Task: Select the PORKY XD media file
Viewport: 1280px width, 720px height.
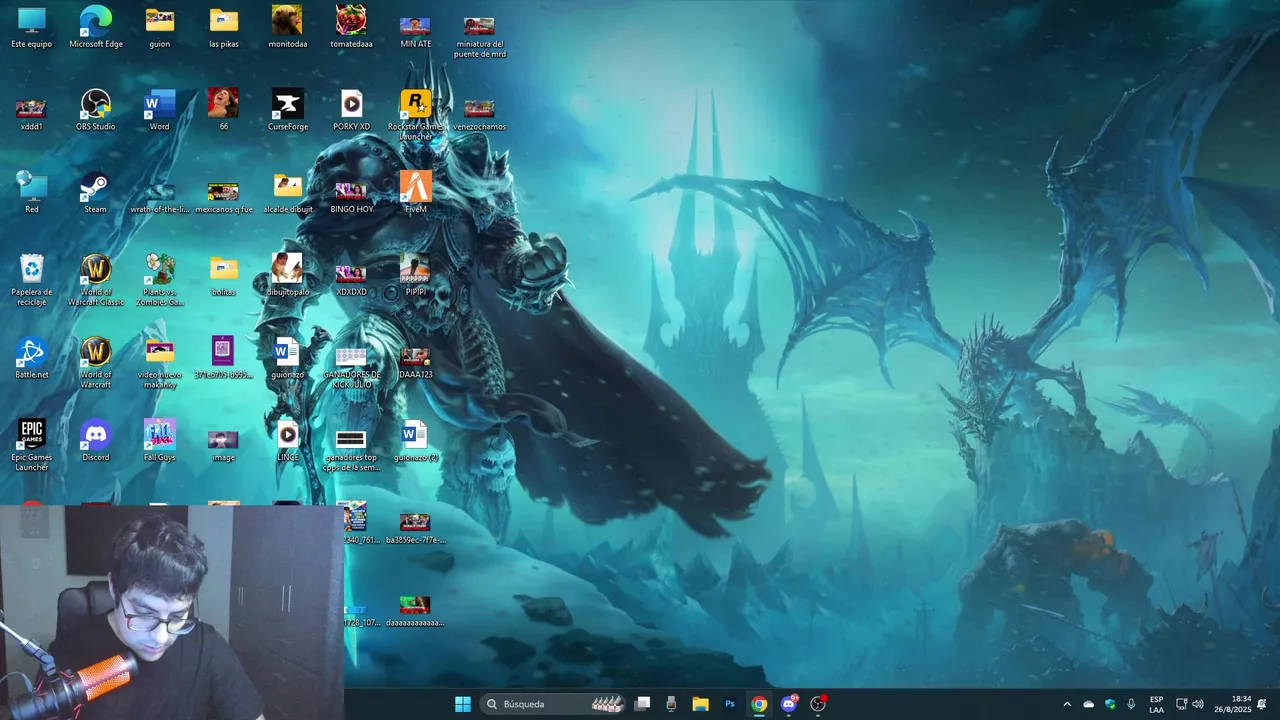Action: [x=352, y=110]
